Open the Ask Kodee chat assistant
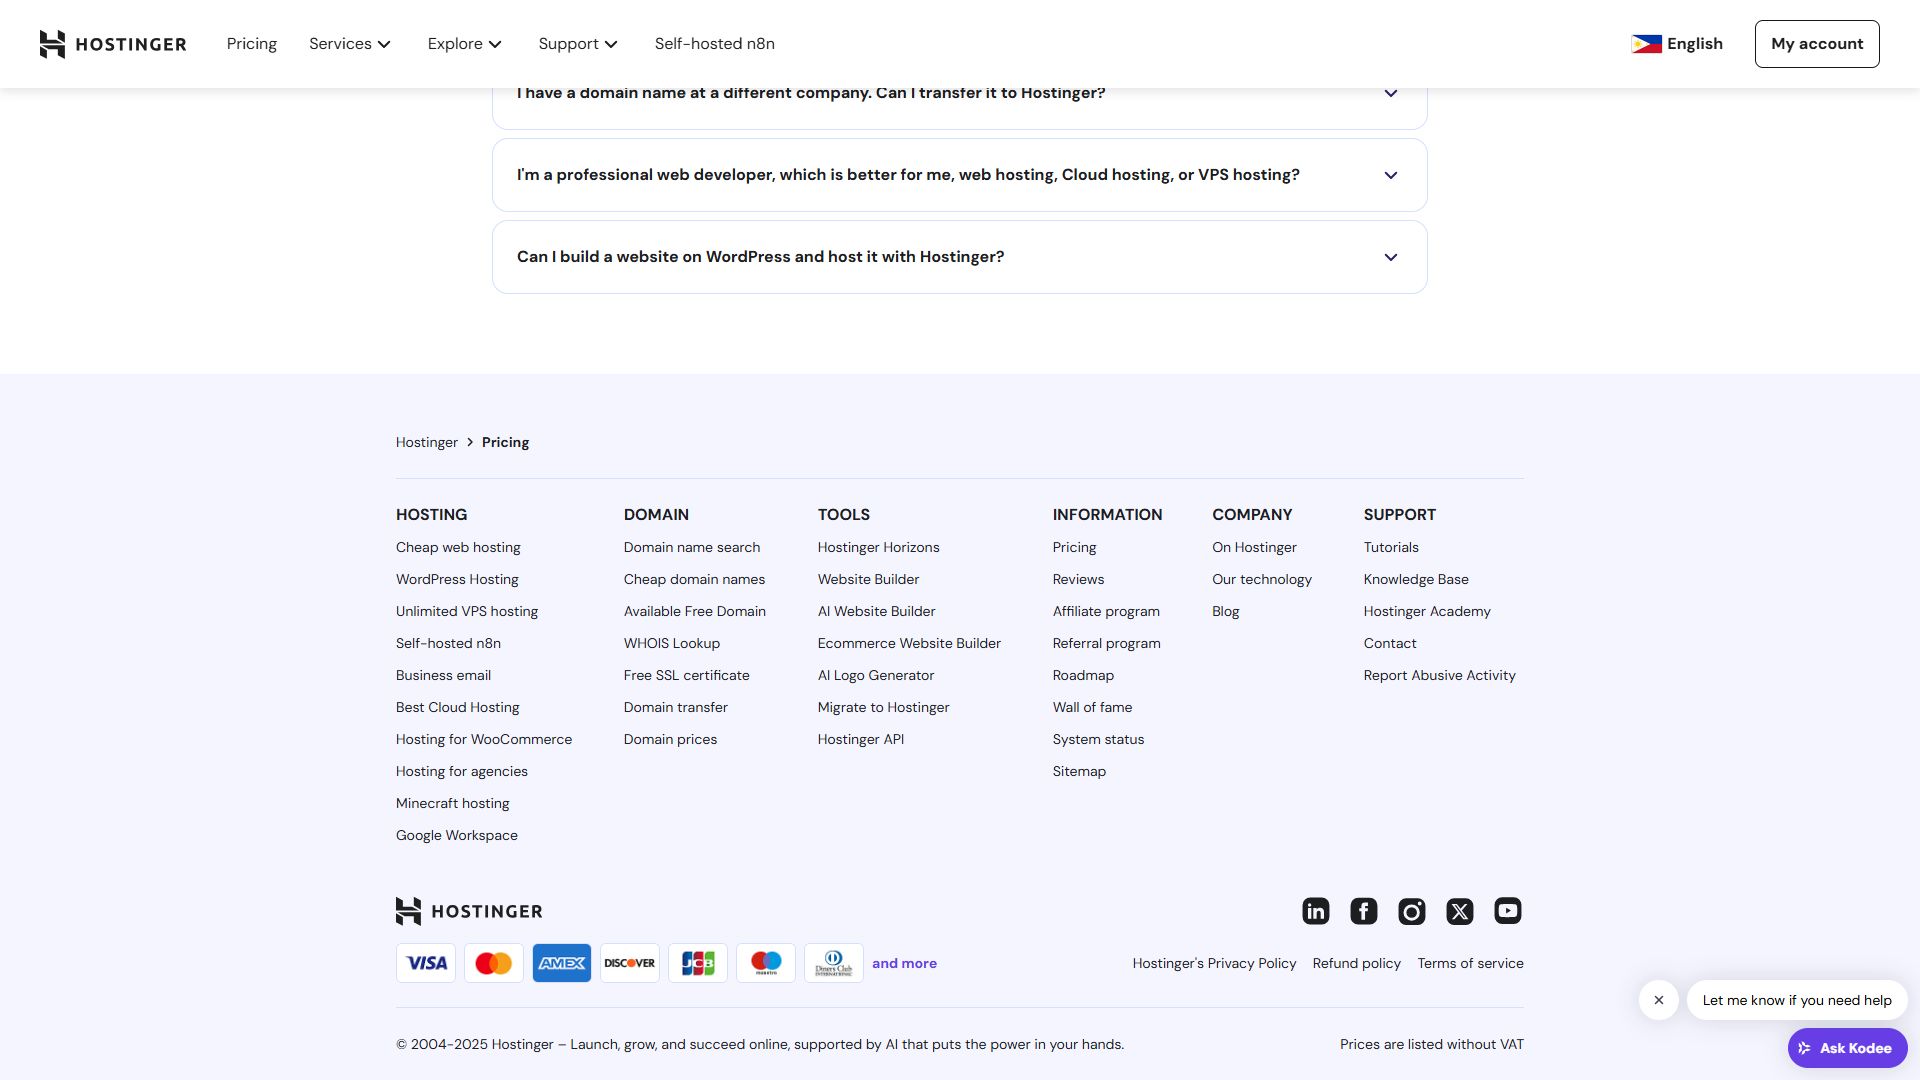Viewport: 1920px width, 1080px height. [x=1847, y=1048]
